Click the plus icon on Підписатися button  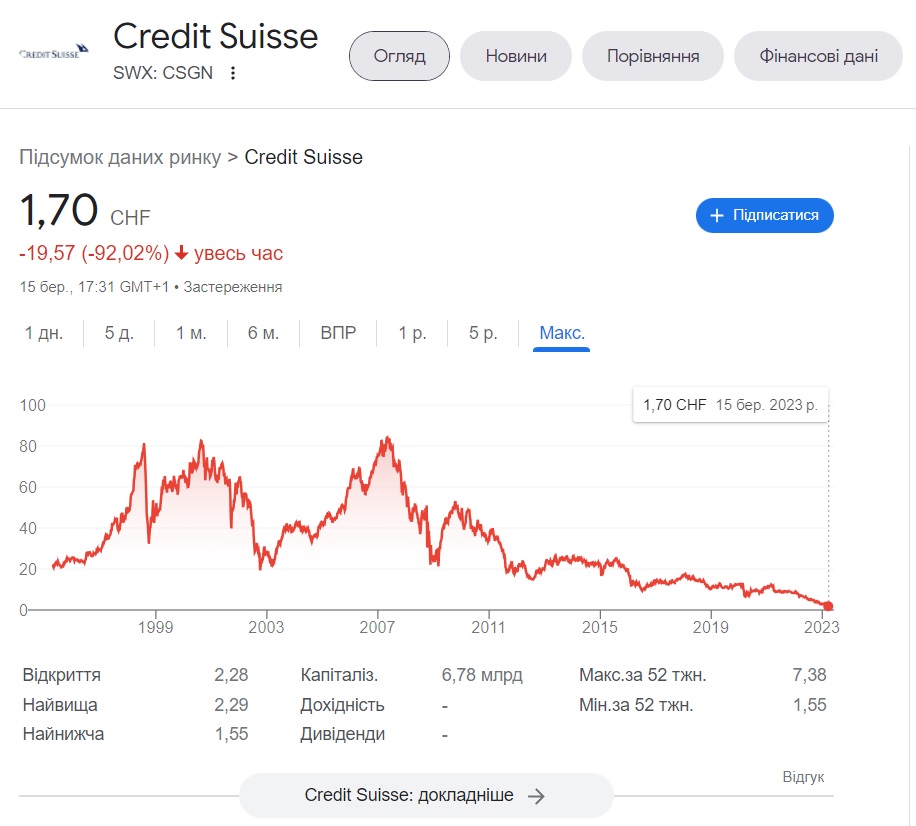(716, 216)
